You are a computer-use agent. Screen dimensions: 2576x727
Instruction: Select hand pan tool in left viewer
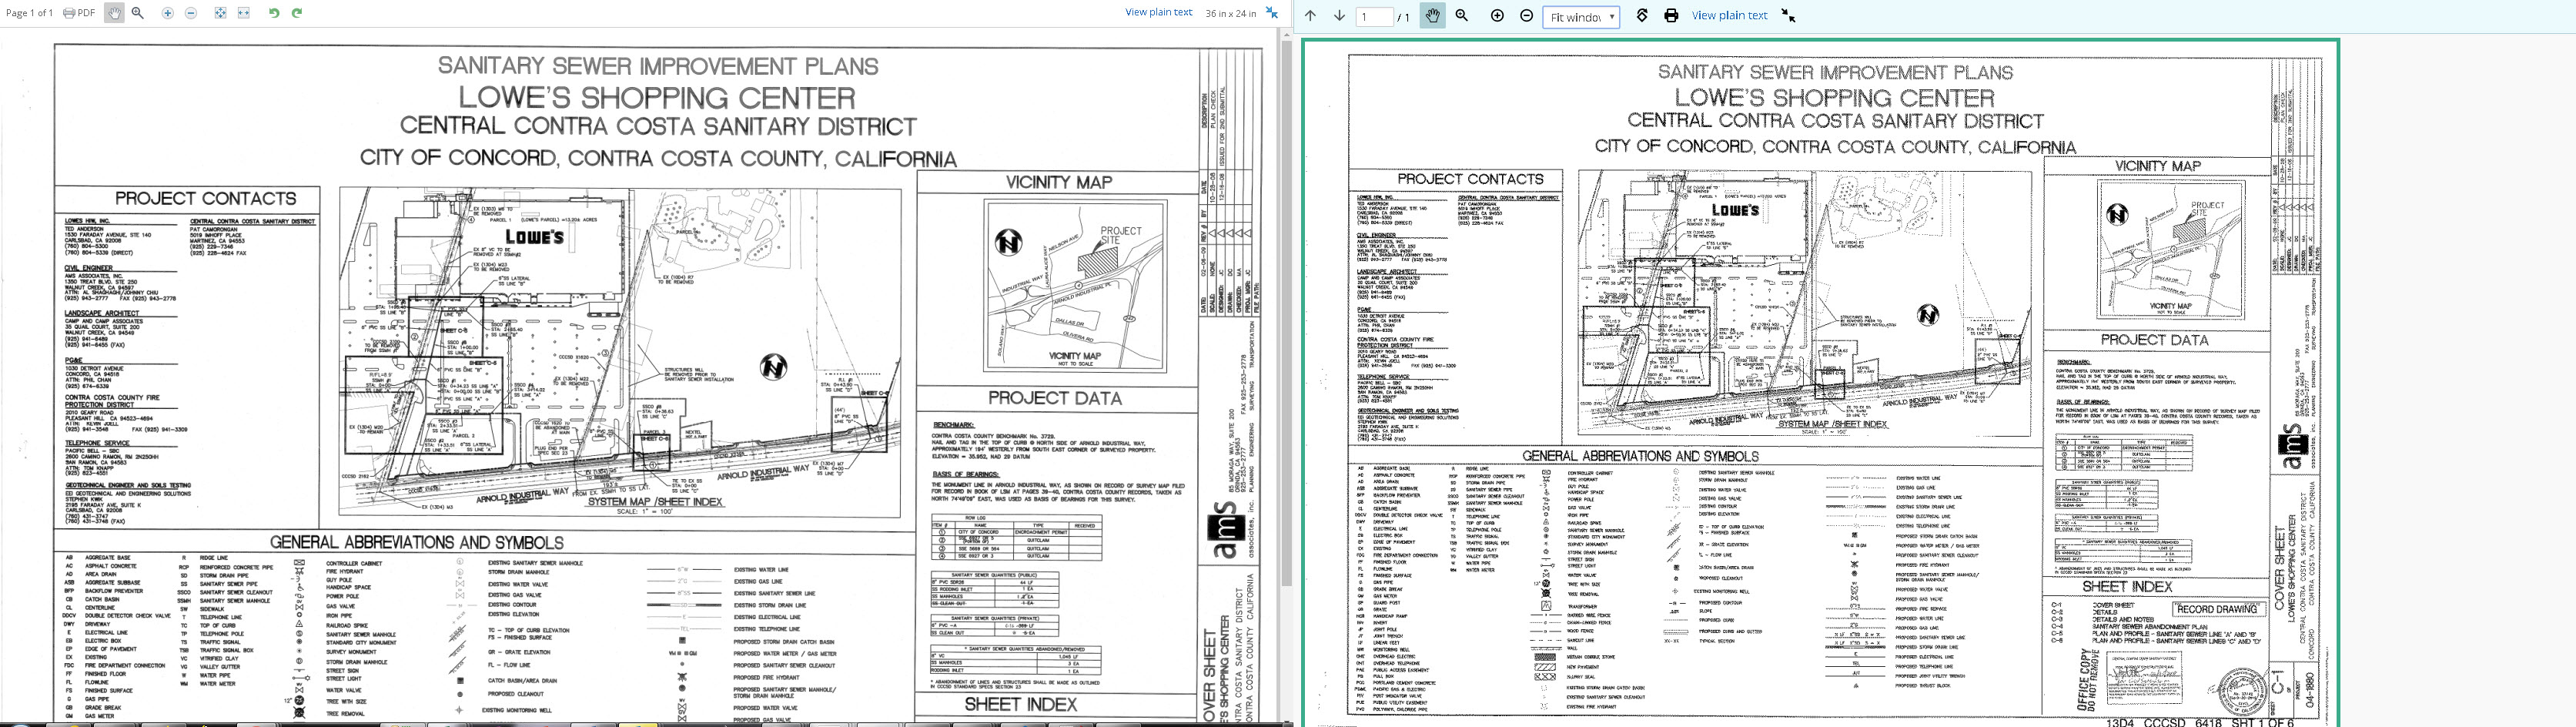[x=115, y=13]
